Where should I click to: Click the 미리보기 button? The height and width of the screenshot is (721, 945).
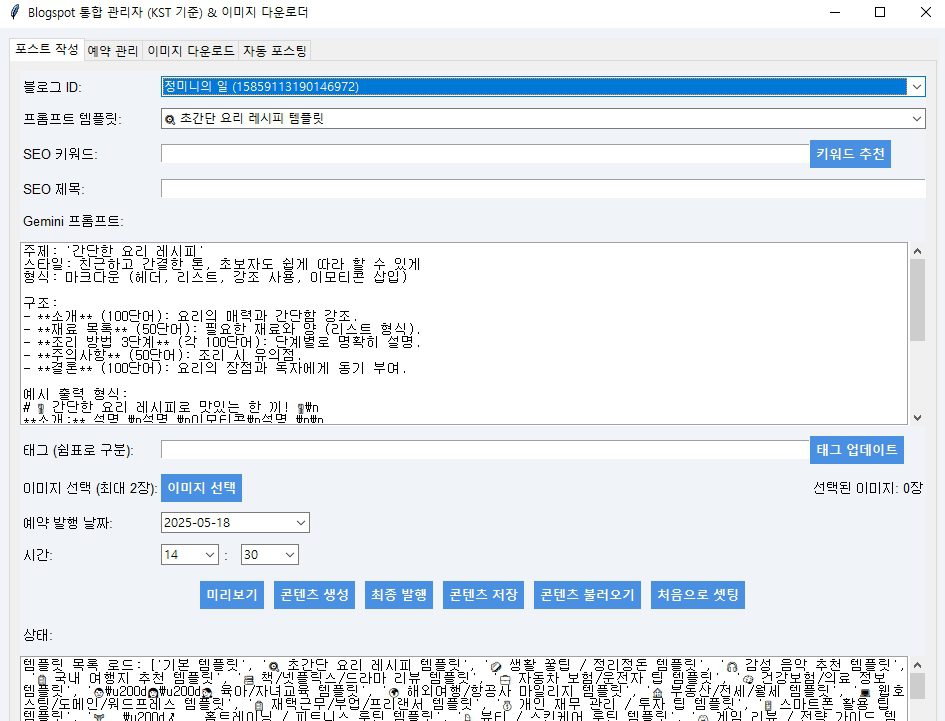(x=232, y=595)
